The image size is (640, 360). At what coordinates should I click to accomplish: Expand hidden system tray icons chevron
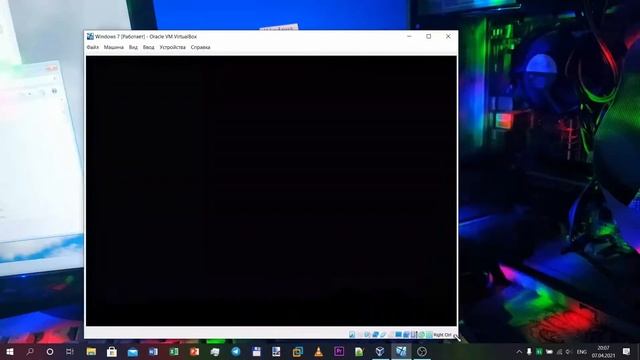[x=519, y=352]
